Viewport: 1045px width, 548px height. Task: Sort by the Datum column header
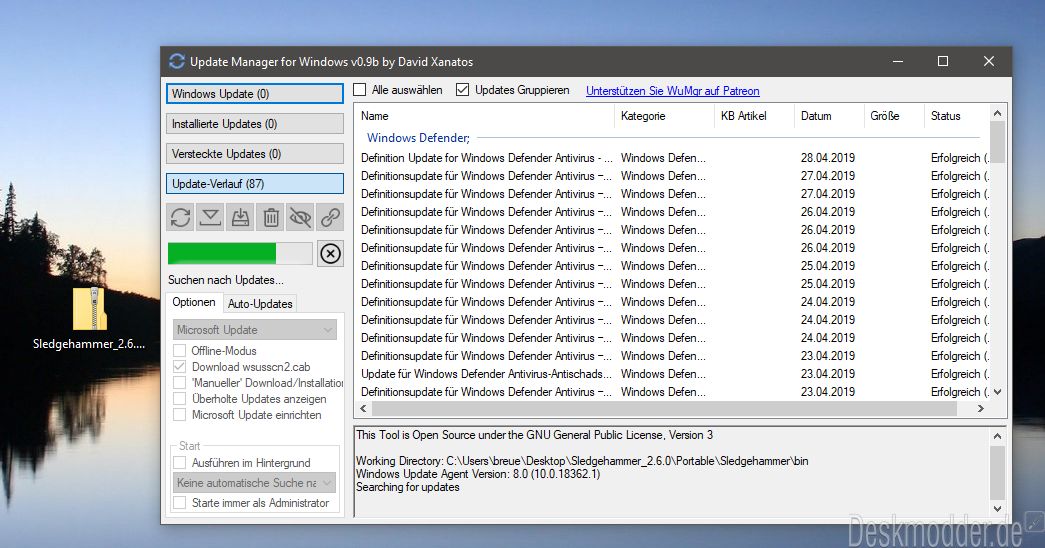(x=828, y=116)
